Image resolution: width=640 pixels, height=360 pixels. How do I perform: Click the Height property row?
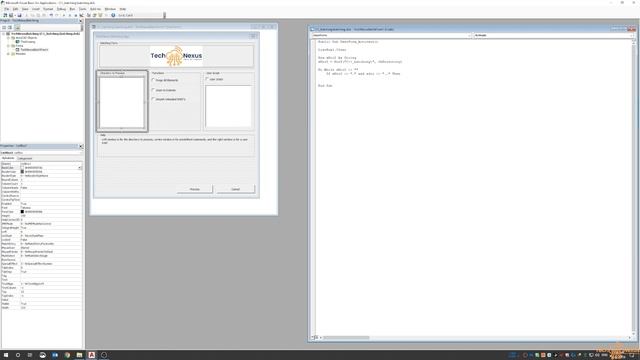pos(41,216)
